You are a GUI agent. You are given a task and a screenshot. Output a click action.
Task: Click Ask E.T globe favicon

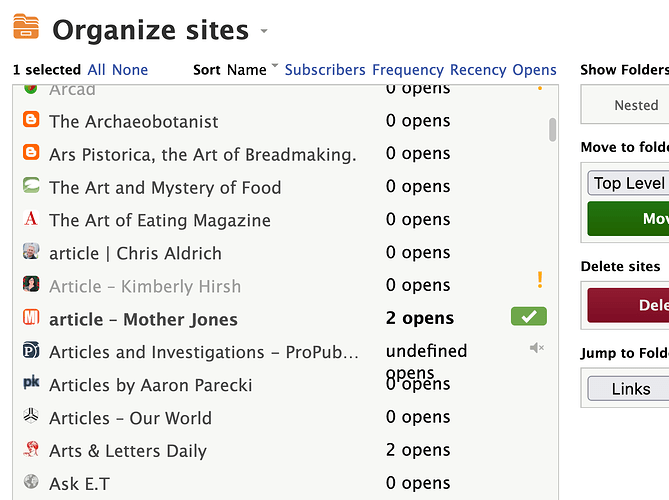31,481
